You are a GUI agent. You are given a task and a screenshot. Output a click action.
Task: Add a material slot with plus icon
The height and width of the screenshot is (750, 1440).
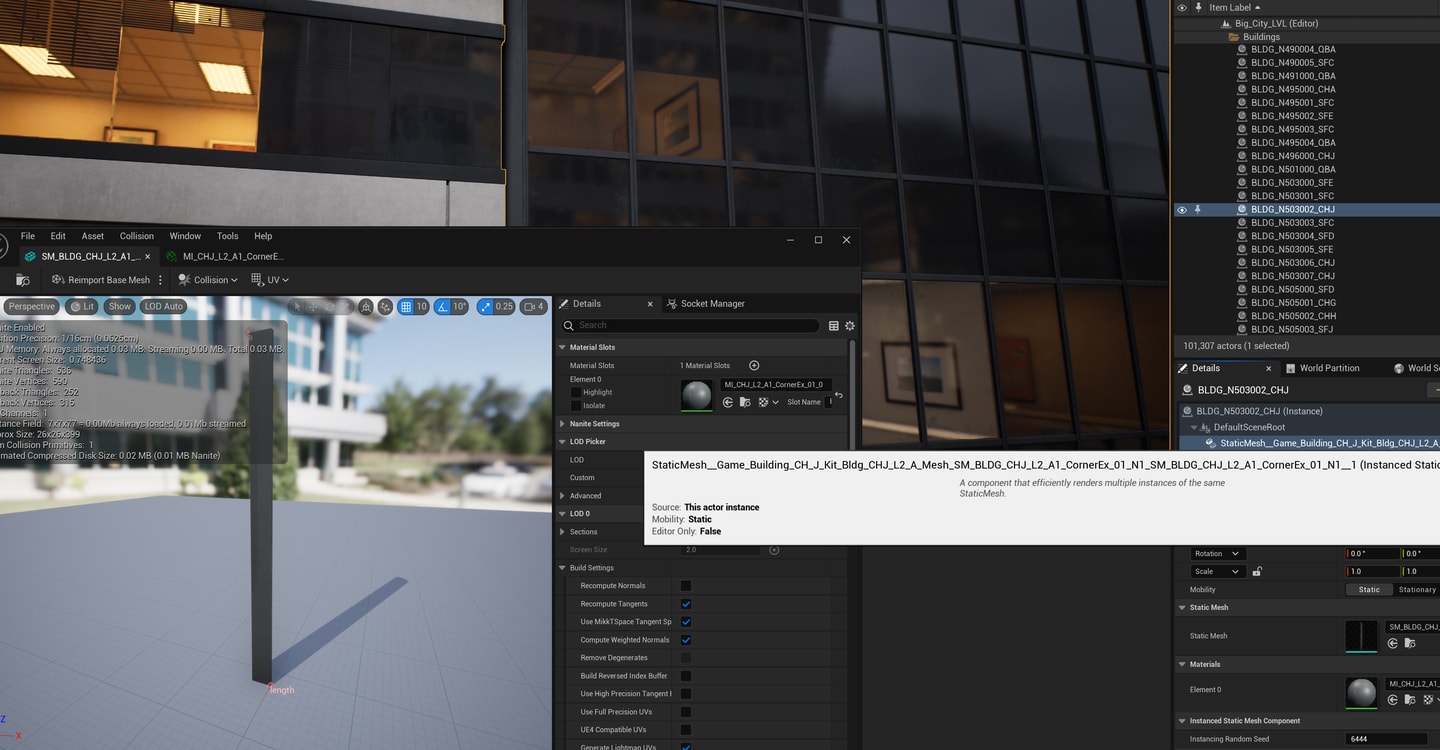[x=754, y=365]
